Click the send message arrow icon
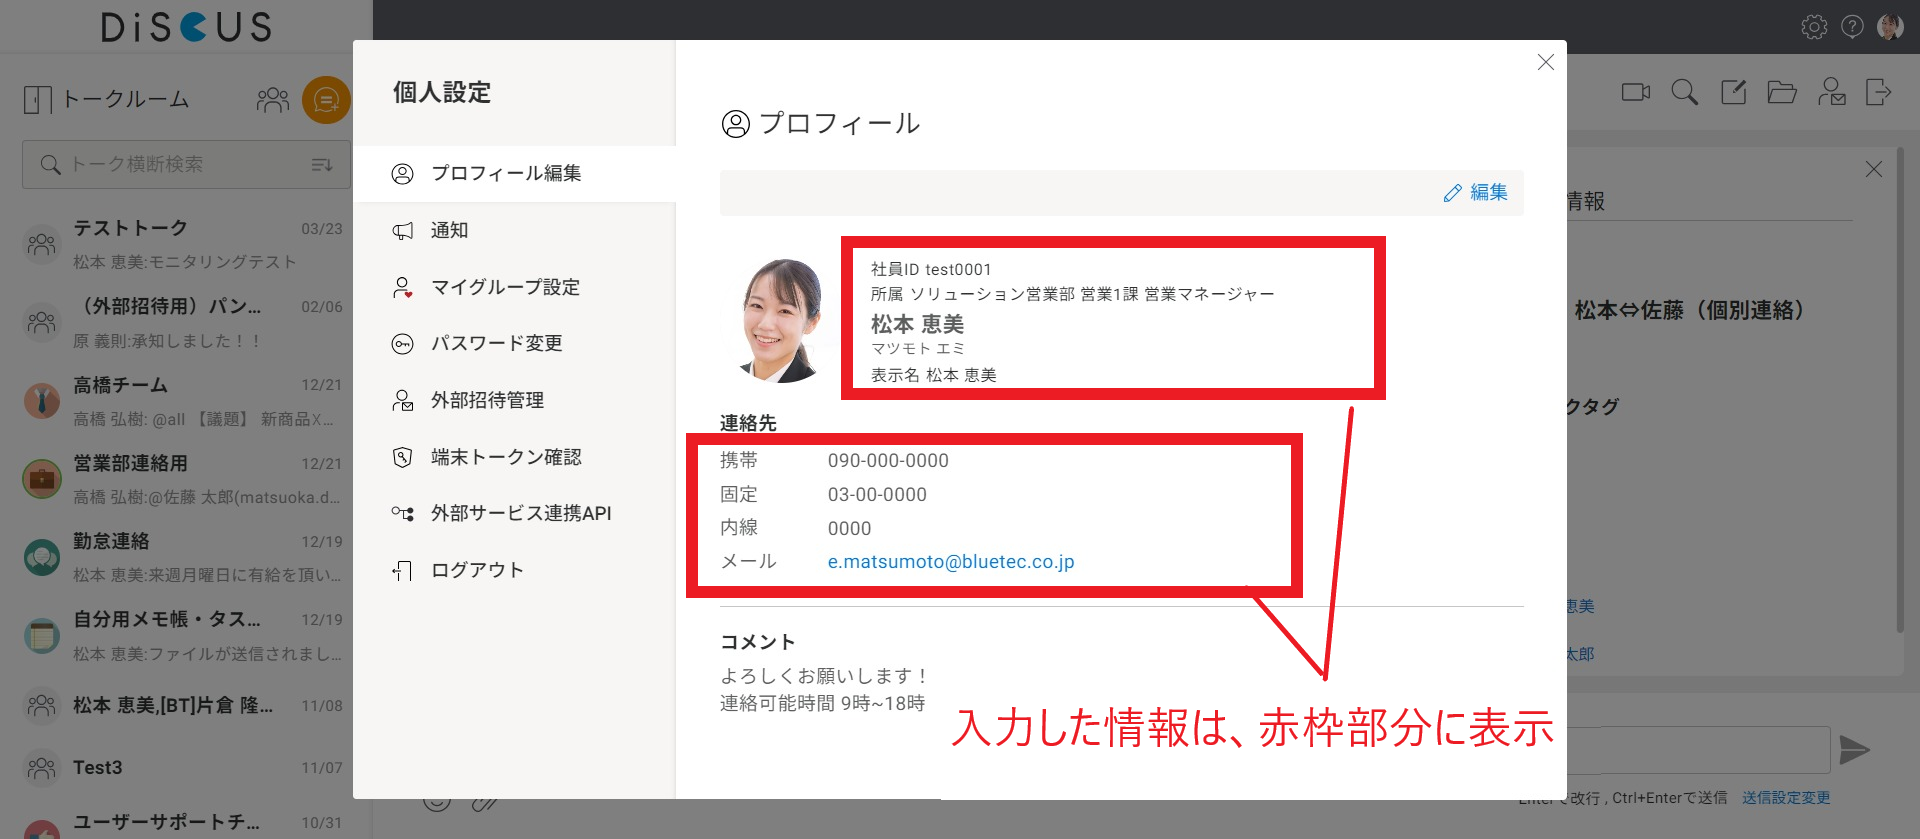The height and width of the screenshot is (839, 1920). tap(1854, 750)
